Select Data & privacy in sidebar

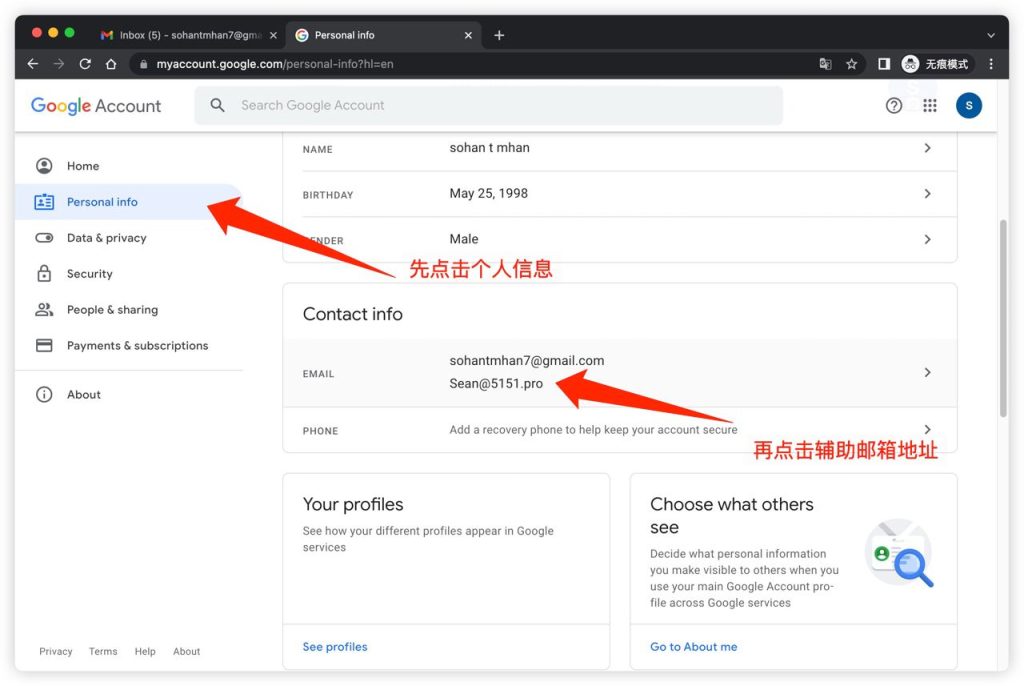tap(106, 238)
